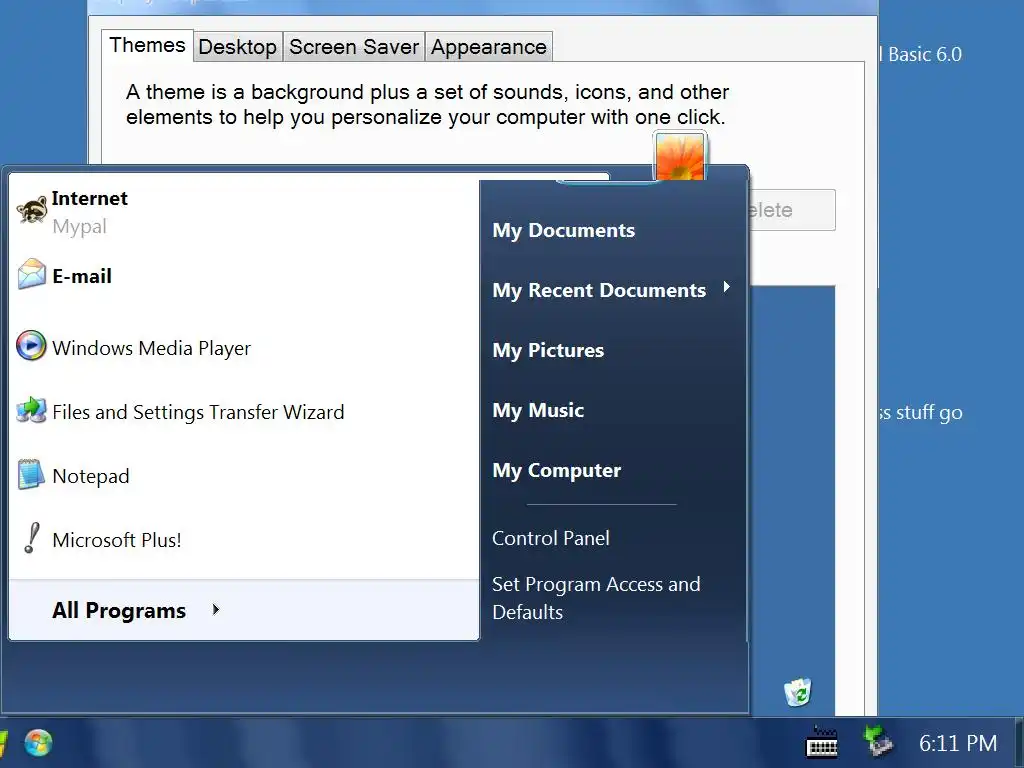Image resolution: width=1024 pixels, height=768 pixels.
Task: Open on-screen keyboard tray icon
Action: 822,743
